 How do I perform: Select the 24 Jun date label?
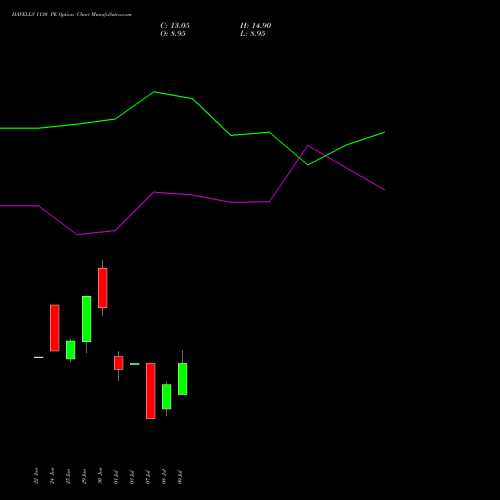pos(52,476)
